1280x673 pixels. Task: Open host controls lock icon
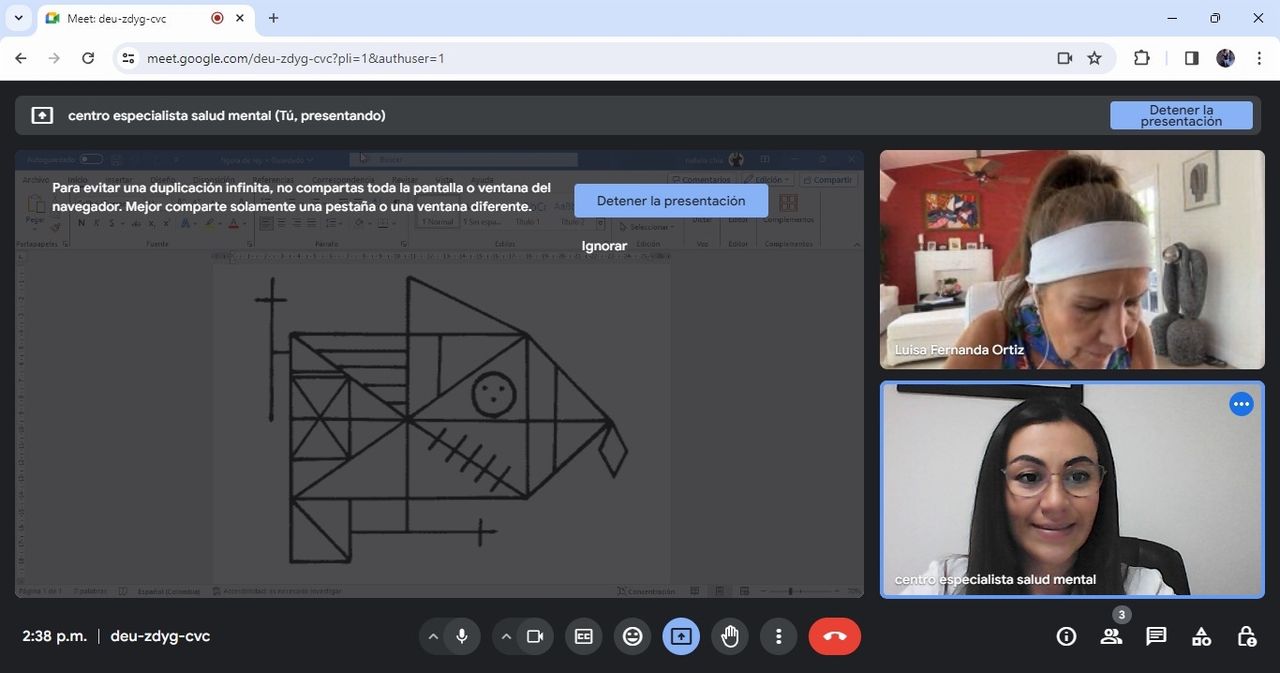pyautogui.click(x=1246, y=636)
